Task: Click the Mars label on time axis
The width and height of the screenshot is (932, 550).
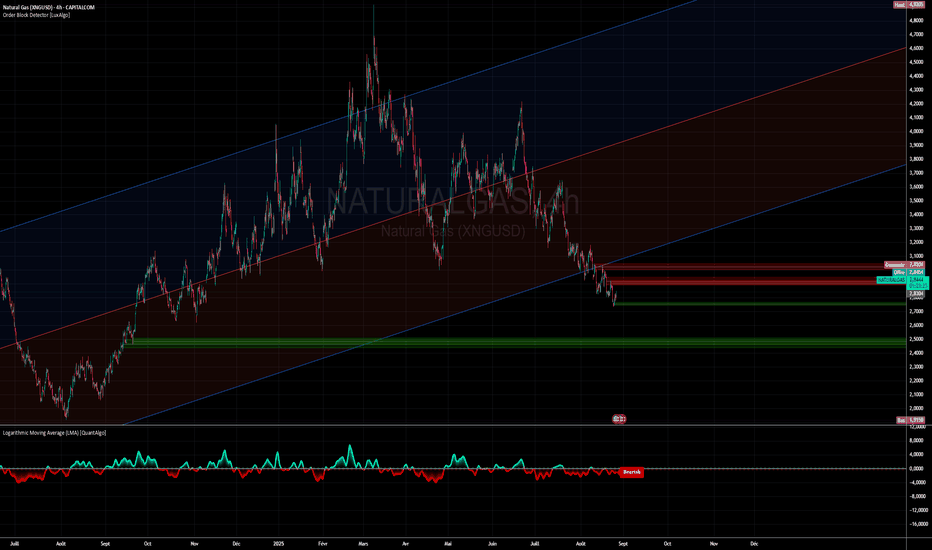Action: coord(364,543)
